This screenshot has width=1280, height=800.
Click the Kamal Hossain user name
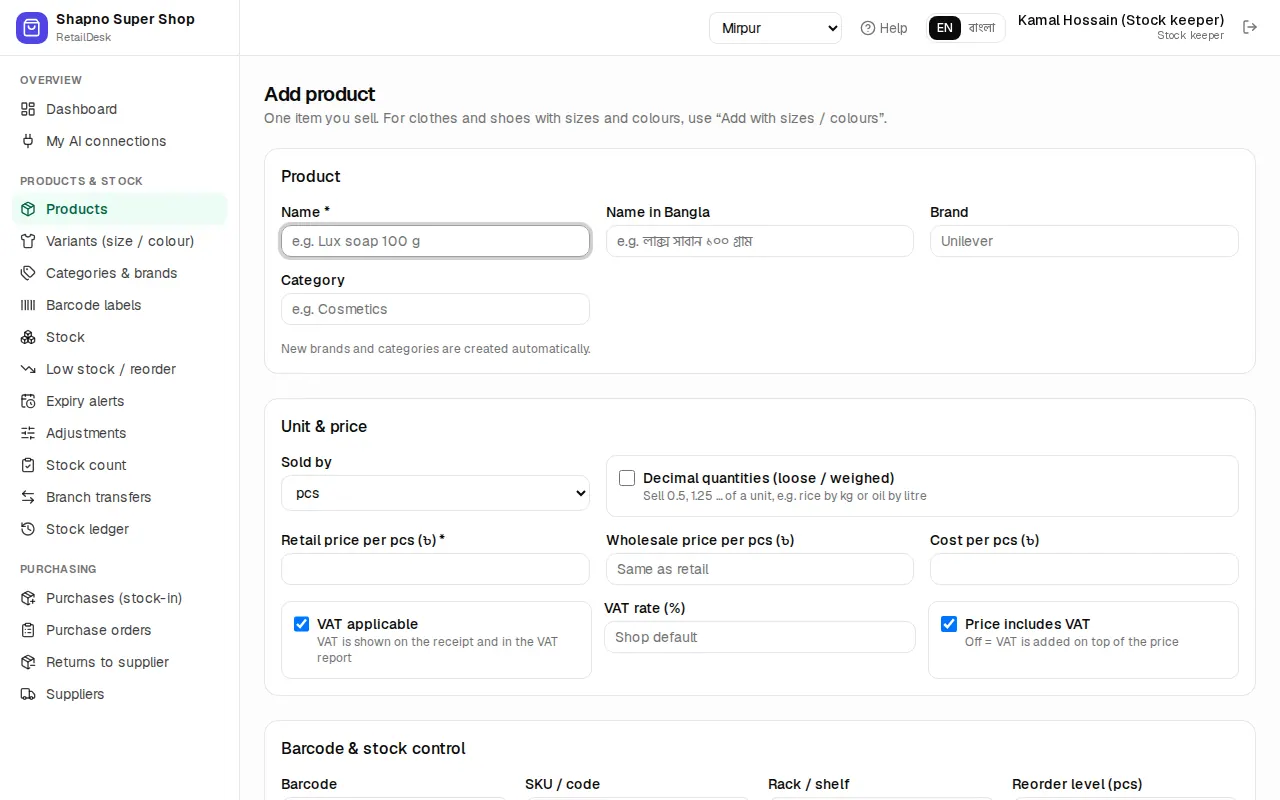click(1121, 20)
